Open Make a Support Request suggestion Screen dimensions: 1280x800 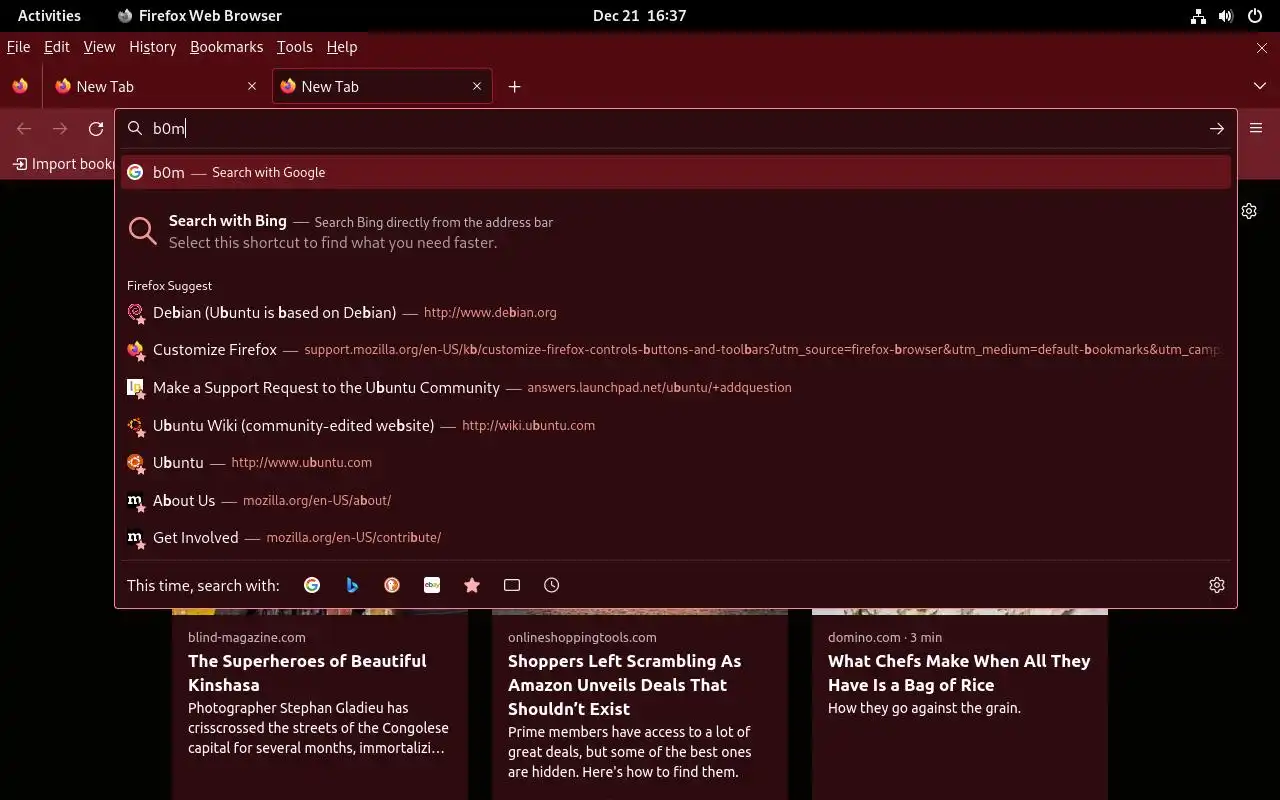[x=676, y=387]
